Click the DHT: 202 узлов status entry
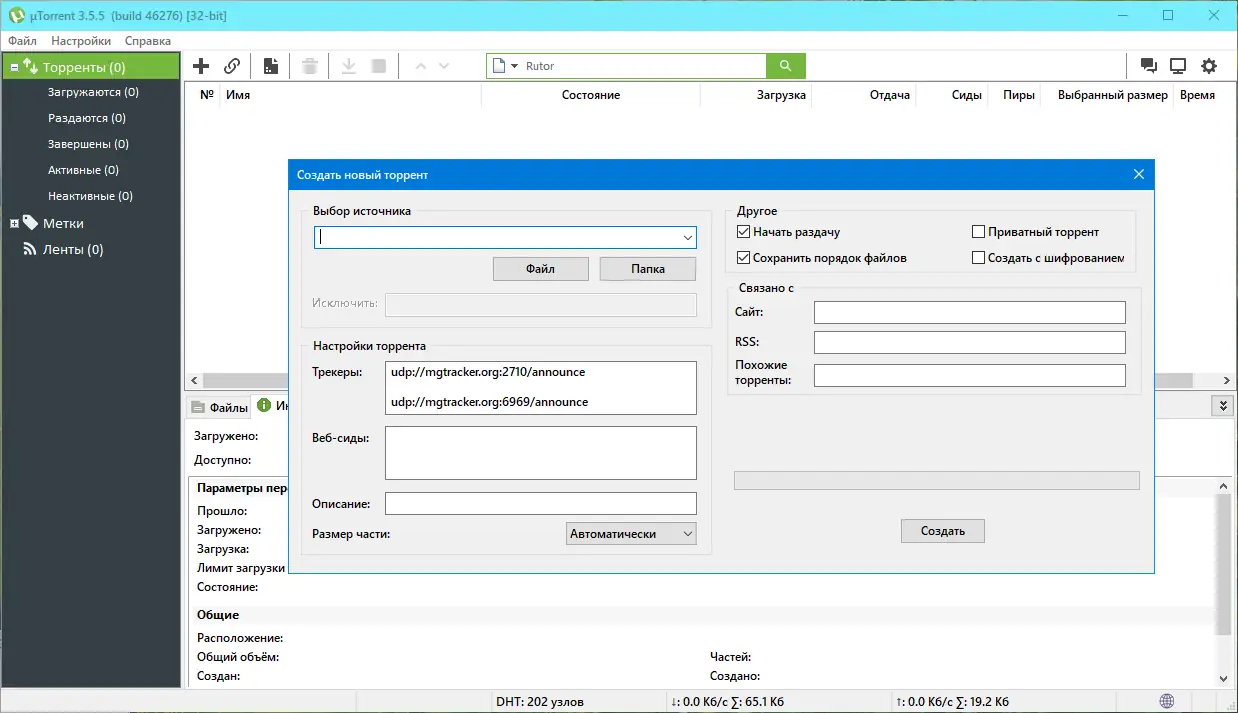 click(540, 702)
